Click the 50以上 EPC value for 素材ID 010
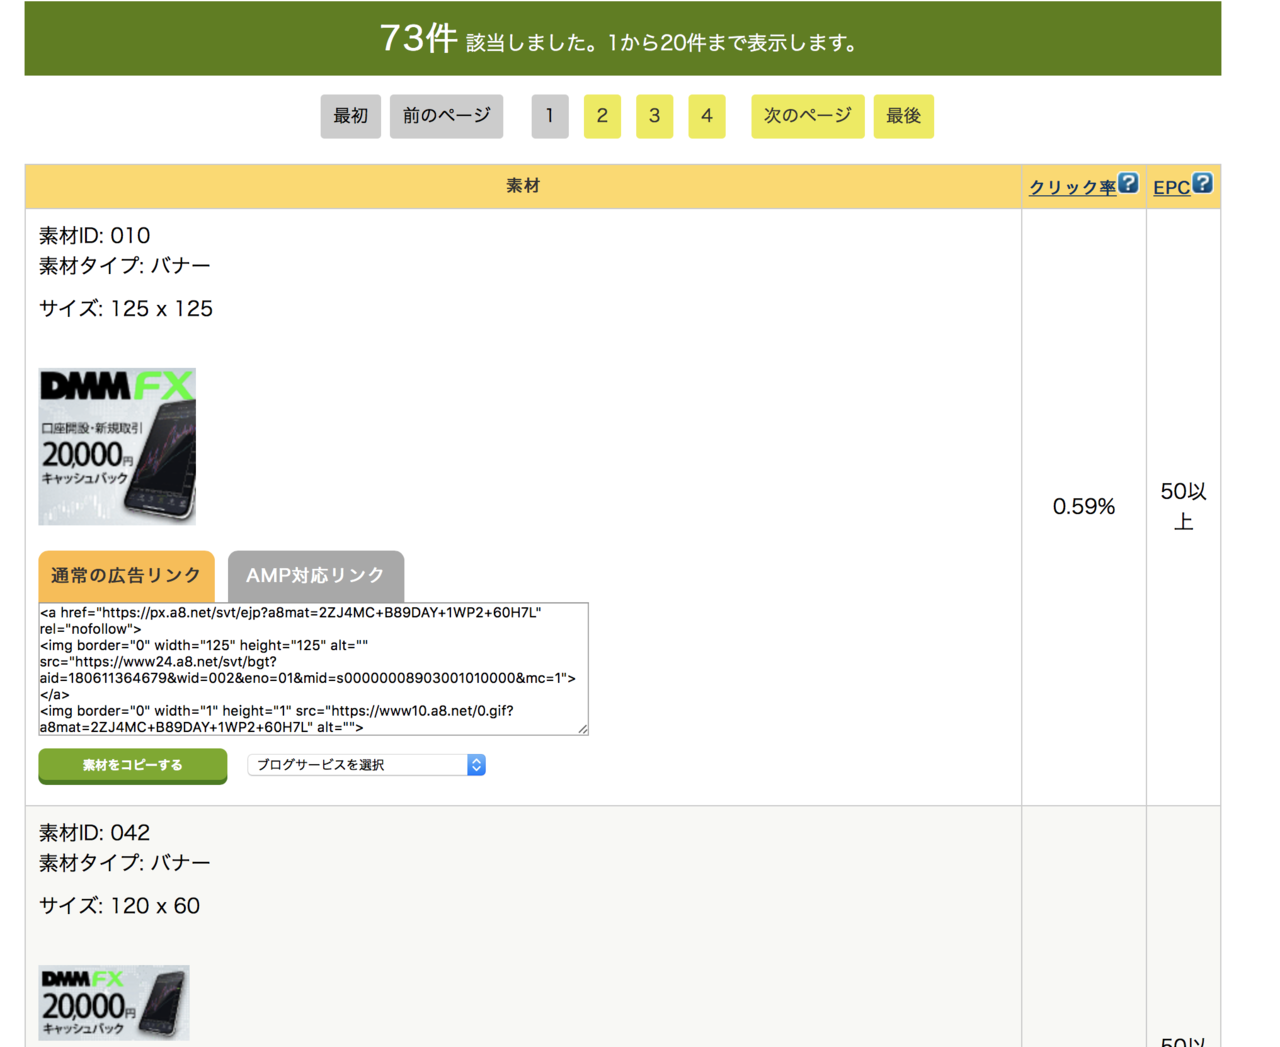 pos(1184,507)
